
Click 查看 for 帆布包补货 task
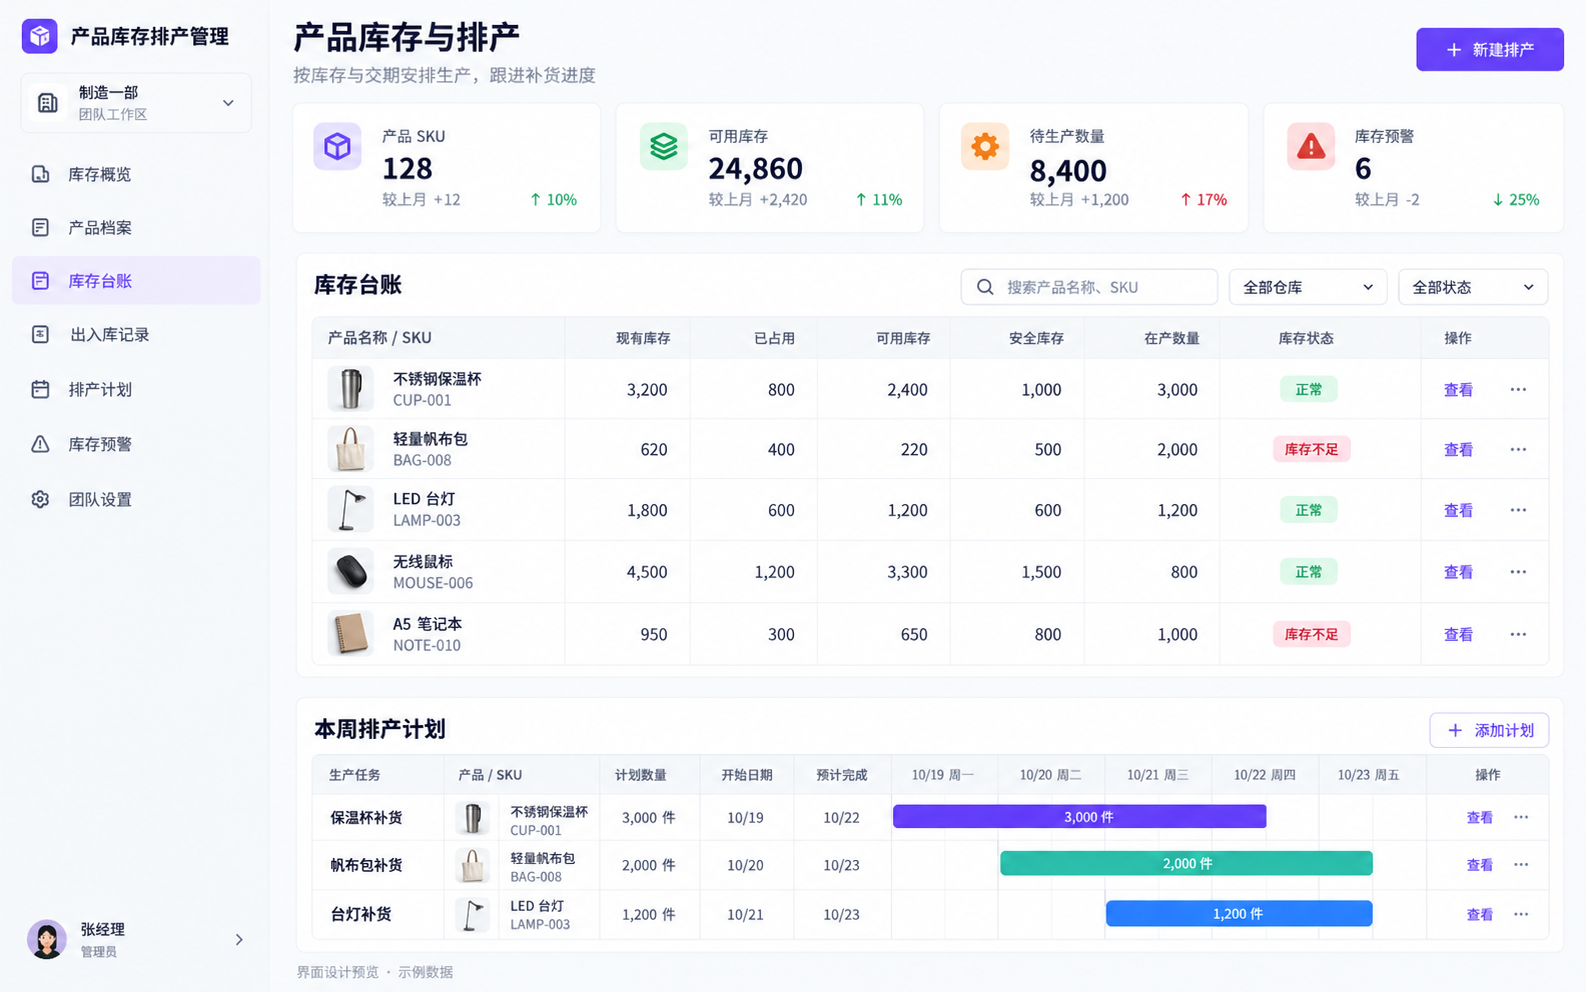pyautogui.click(x=1479, y=865)
